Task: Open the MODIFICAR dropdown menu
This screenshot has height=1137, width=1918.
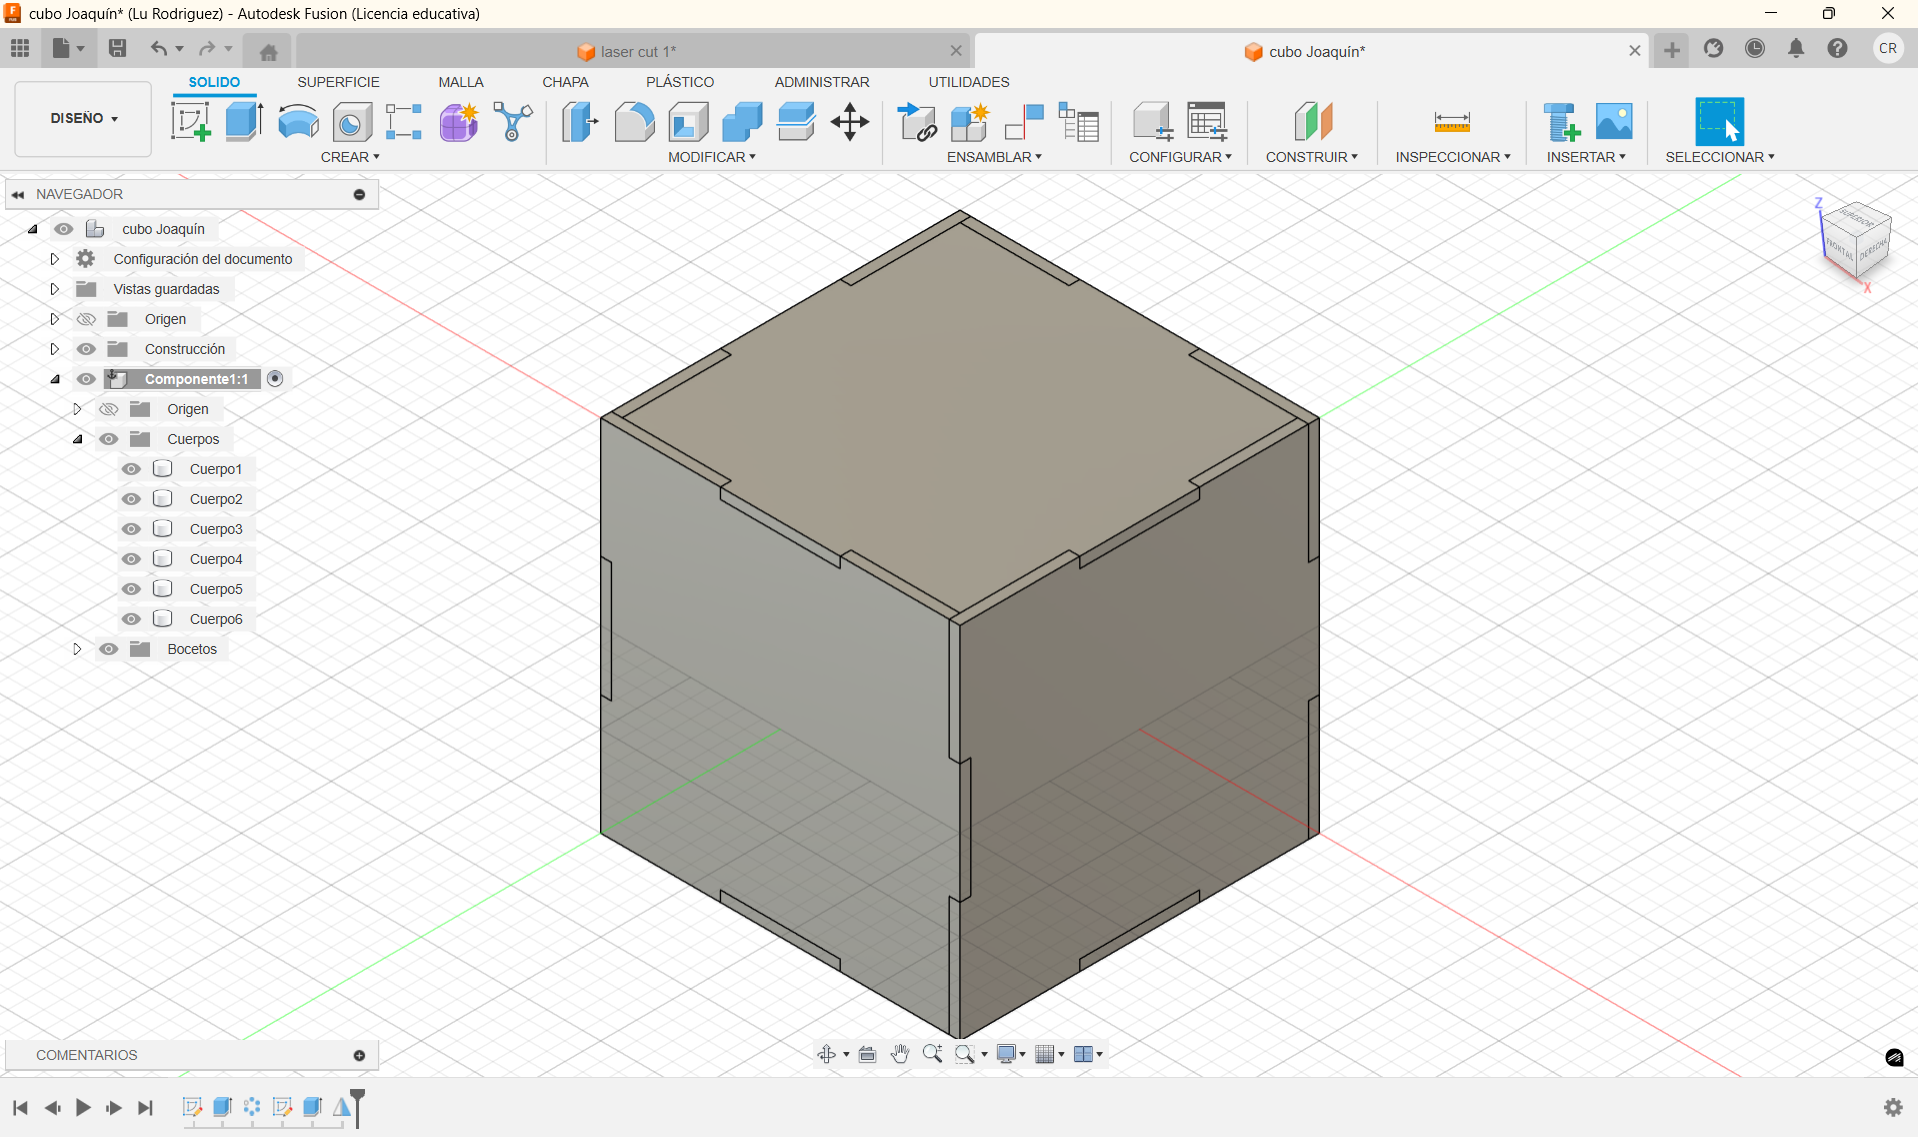Action: click(x=711, y=157)
